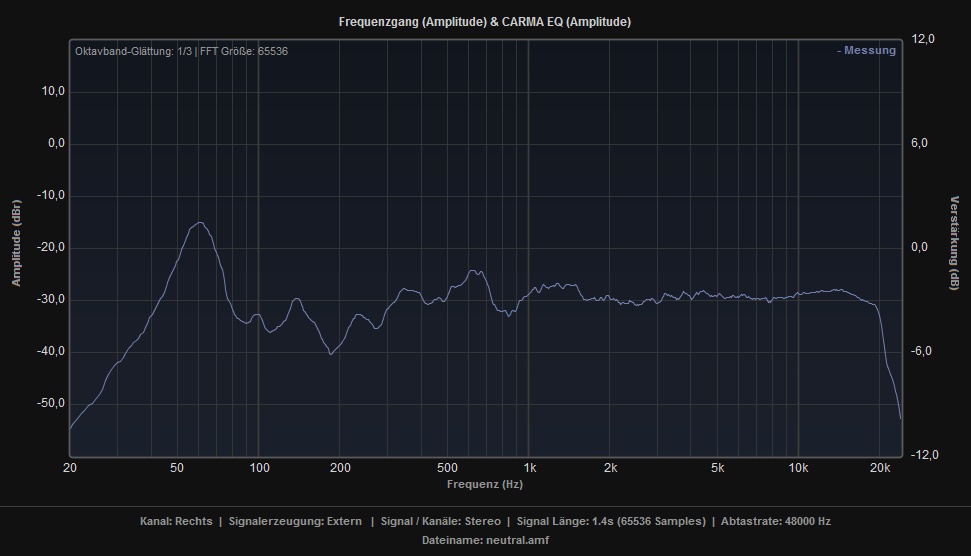Click the 100 Hz tick label
The height and width of the screenshot is (556, 971).
pyautogui.click(x=259, y=468)
